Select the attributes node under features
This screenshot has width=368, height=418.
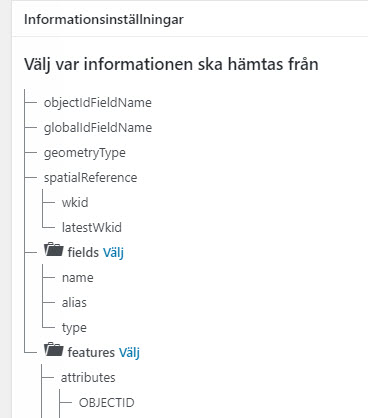tap(88, 378)
